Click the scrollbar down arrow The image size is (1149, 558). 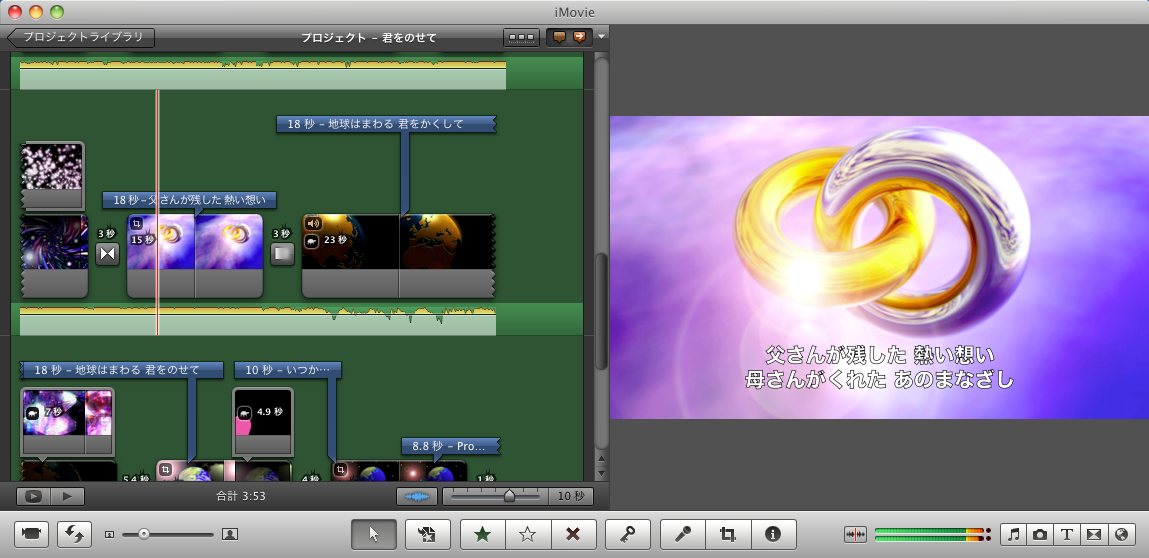click(x=602, y=473)
